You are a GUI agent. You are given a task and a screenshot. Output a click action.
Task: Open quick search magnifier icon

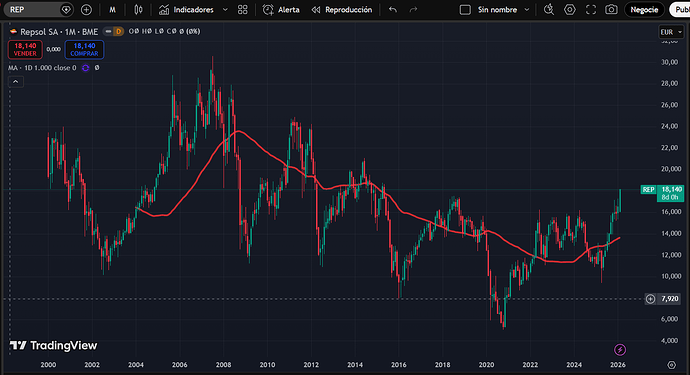click(549, 10)
